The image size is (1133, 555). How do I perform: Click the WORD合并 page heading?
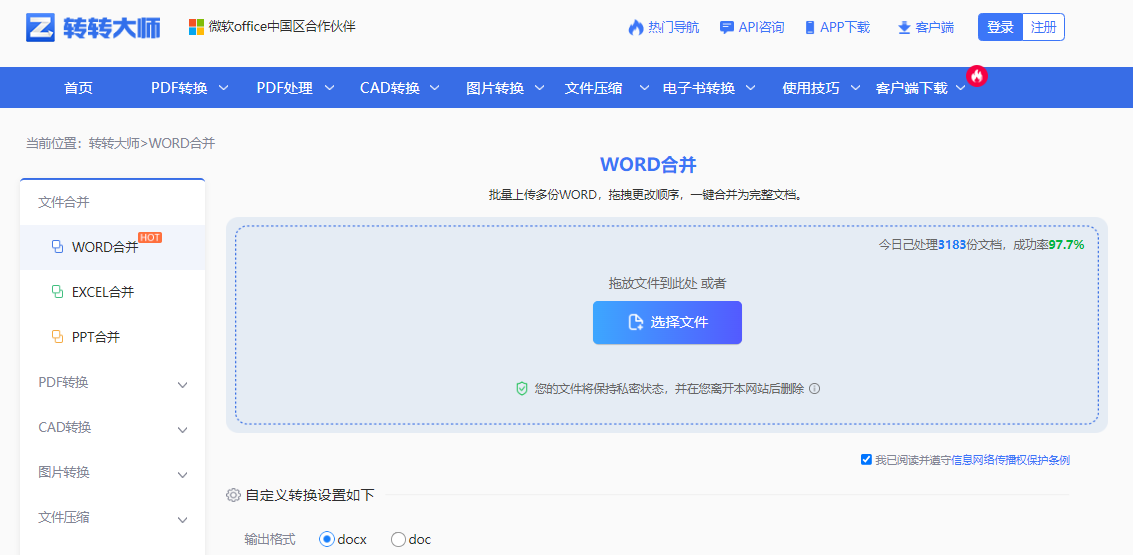[648, 164]
